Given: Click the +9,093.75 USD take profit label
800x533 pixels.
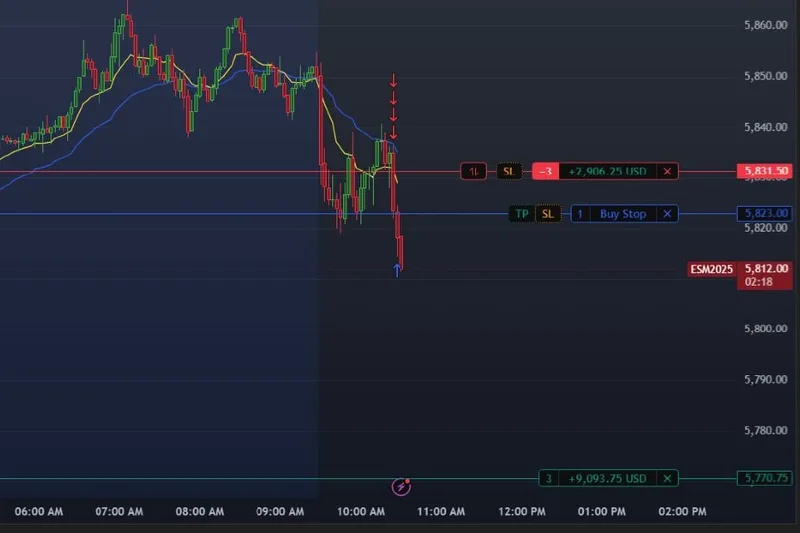Looking at the screenshot, I should [607, 478].
